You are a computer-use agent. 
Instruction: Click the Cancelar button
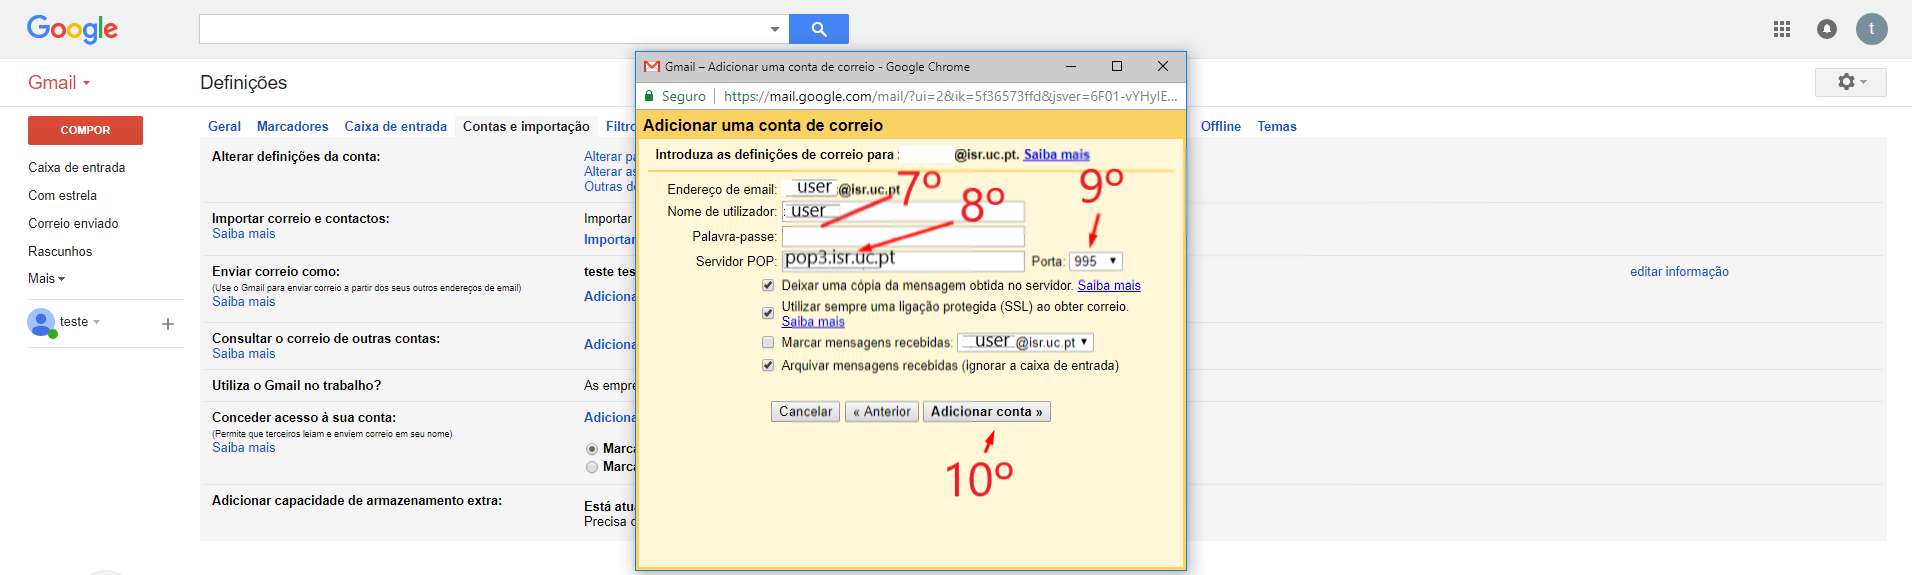click(x=805, y=412)
